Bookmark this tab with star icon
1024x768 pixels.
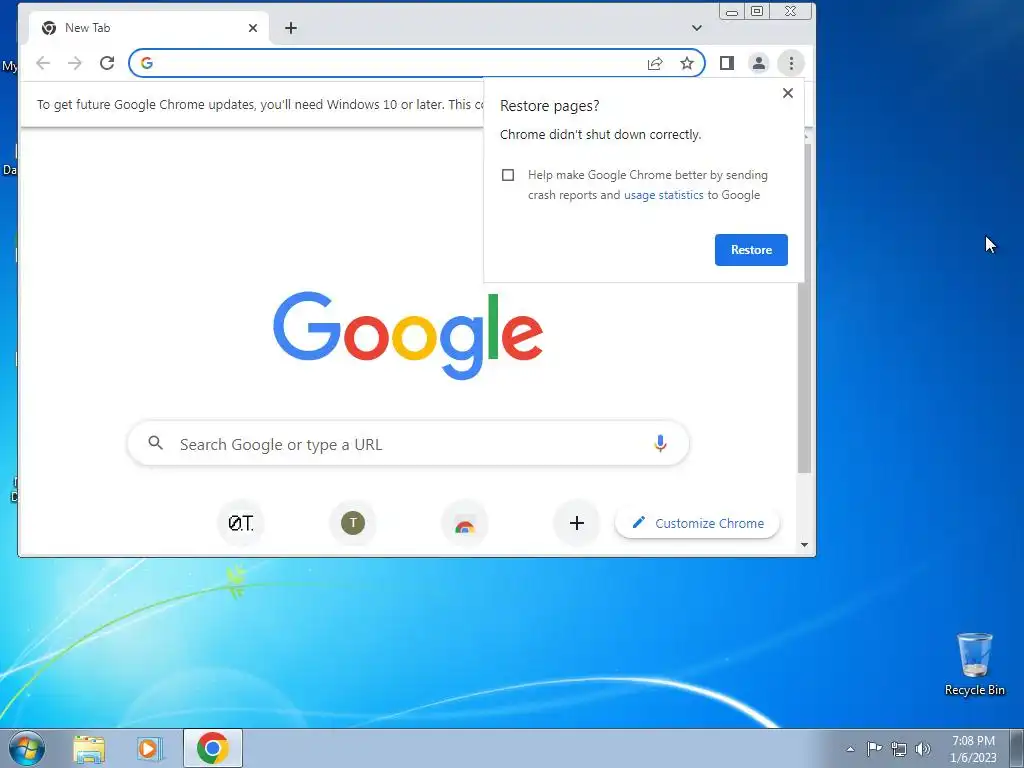pos(686,63)
